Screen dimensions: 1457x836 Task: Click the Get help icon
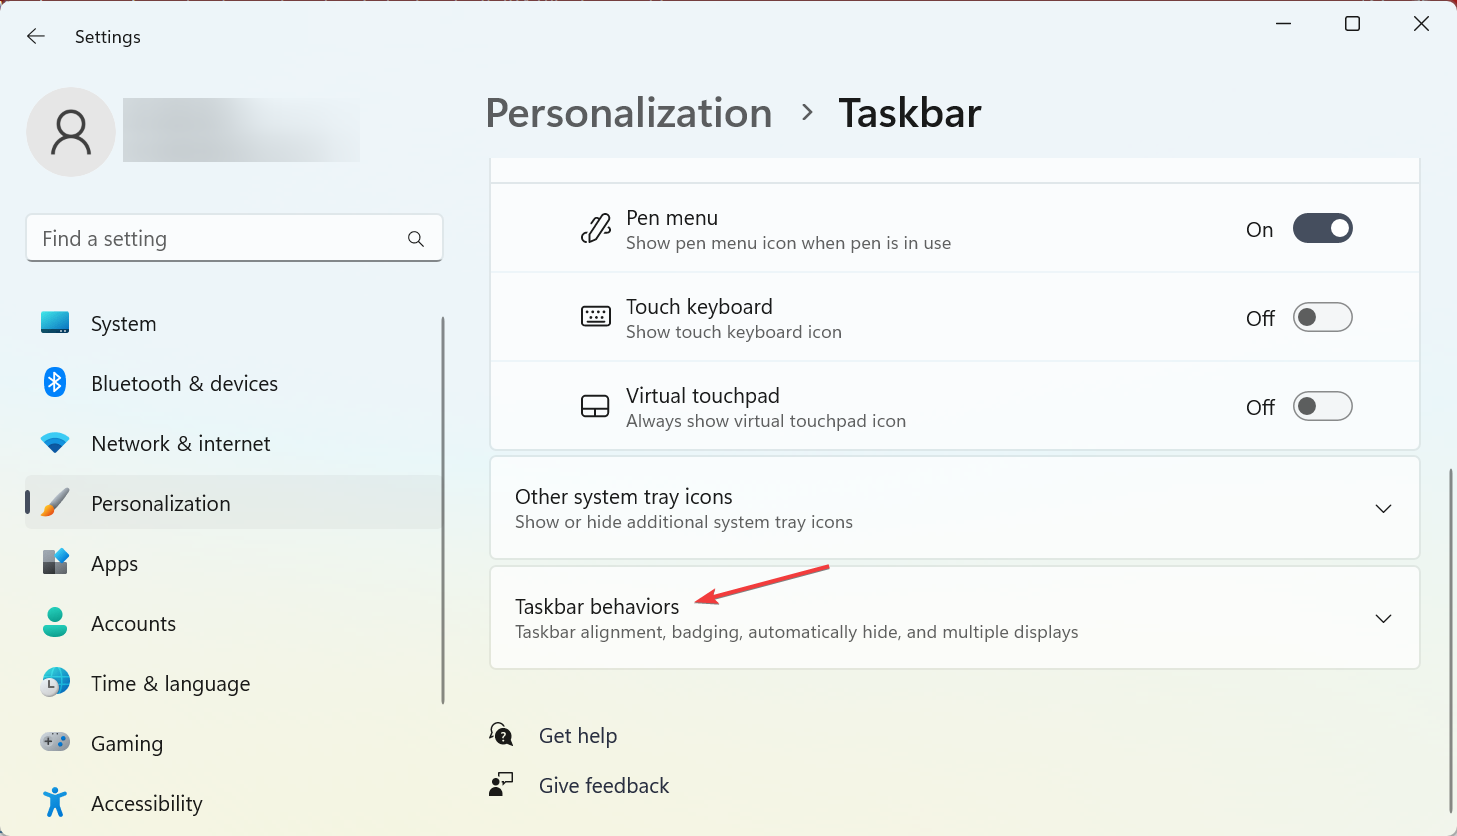pos(501,735)
